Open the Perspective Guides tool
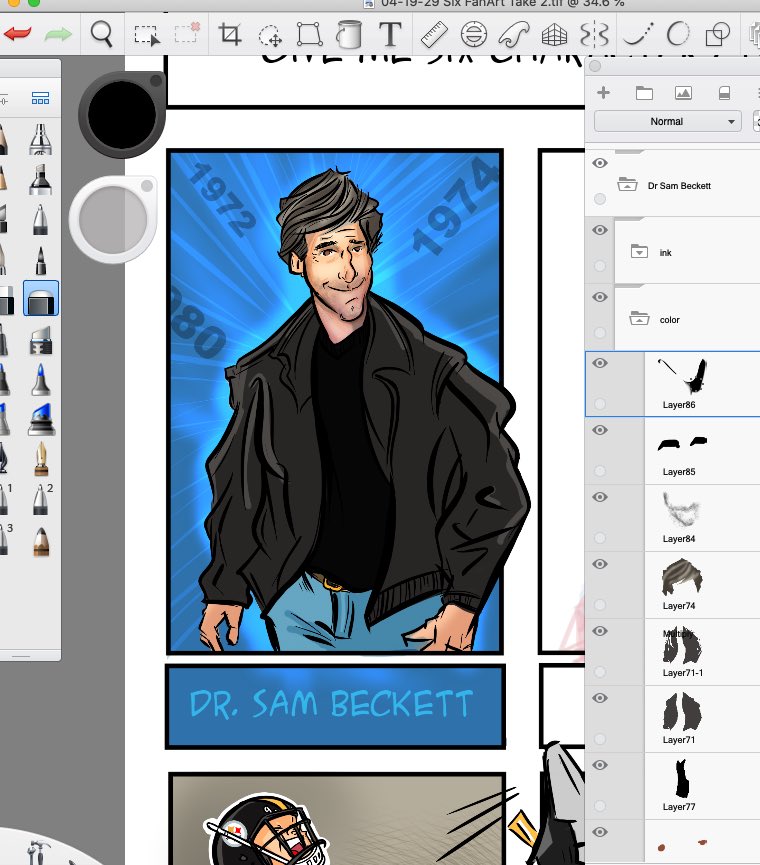 [554, 35]
